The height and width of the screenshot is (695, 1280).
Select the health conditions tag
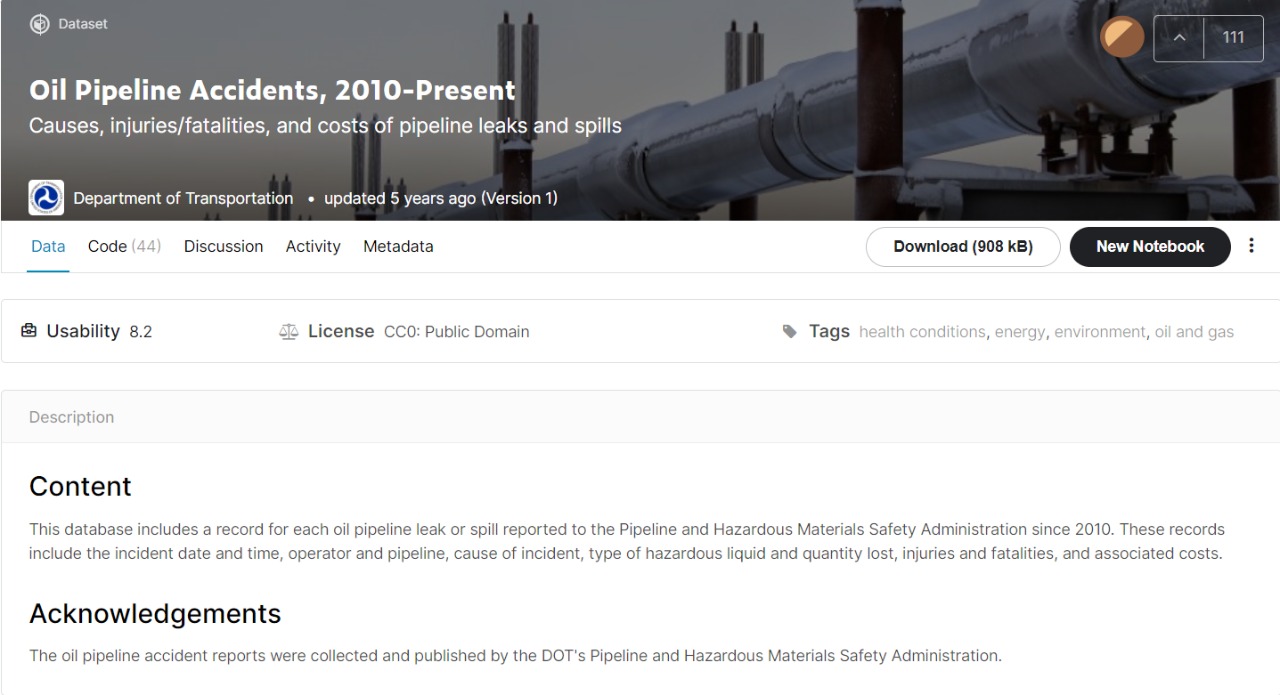pos(922,332)
